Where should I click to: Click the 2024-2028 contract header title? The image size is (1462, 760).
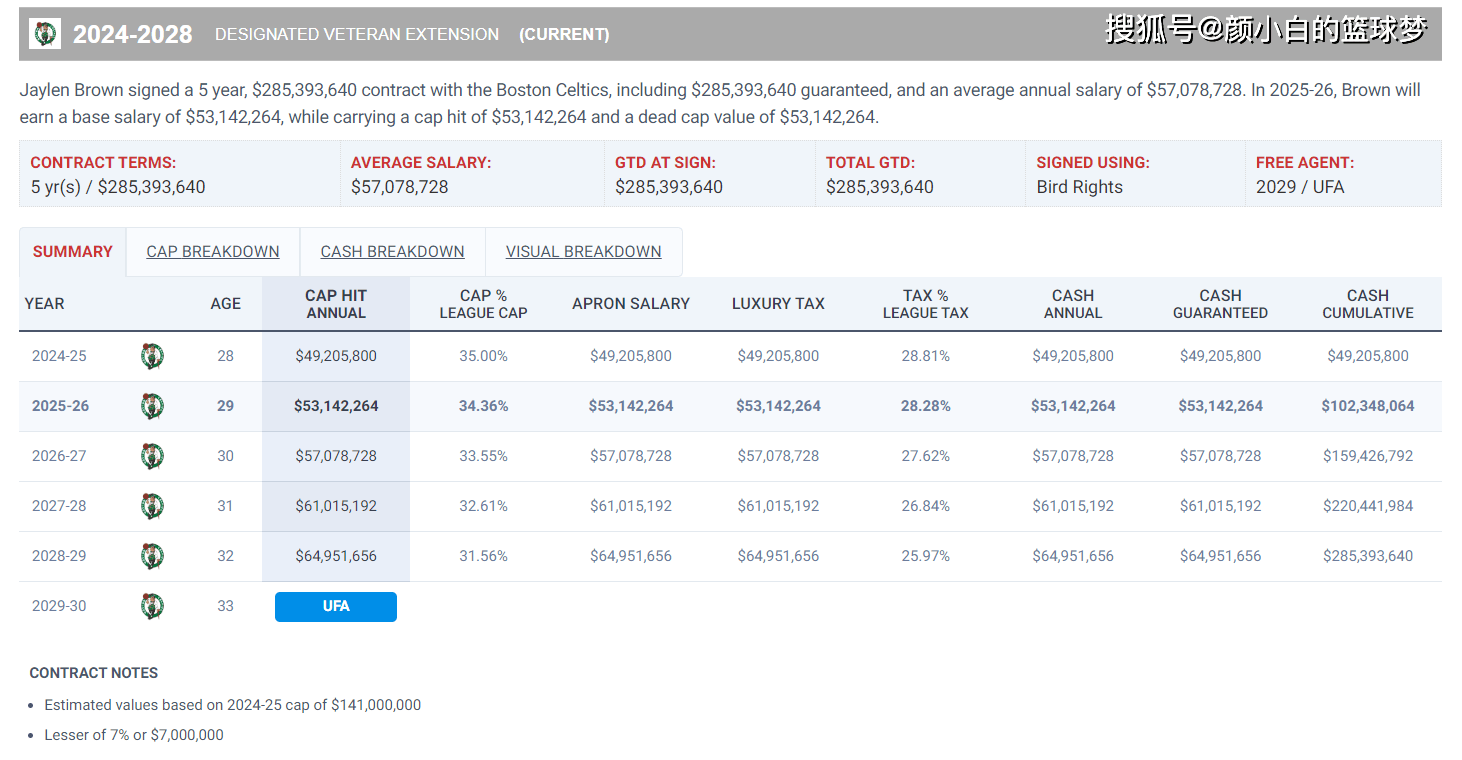[x=132, y=35]
